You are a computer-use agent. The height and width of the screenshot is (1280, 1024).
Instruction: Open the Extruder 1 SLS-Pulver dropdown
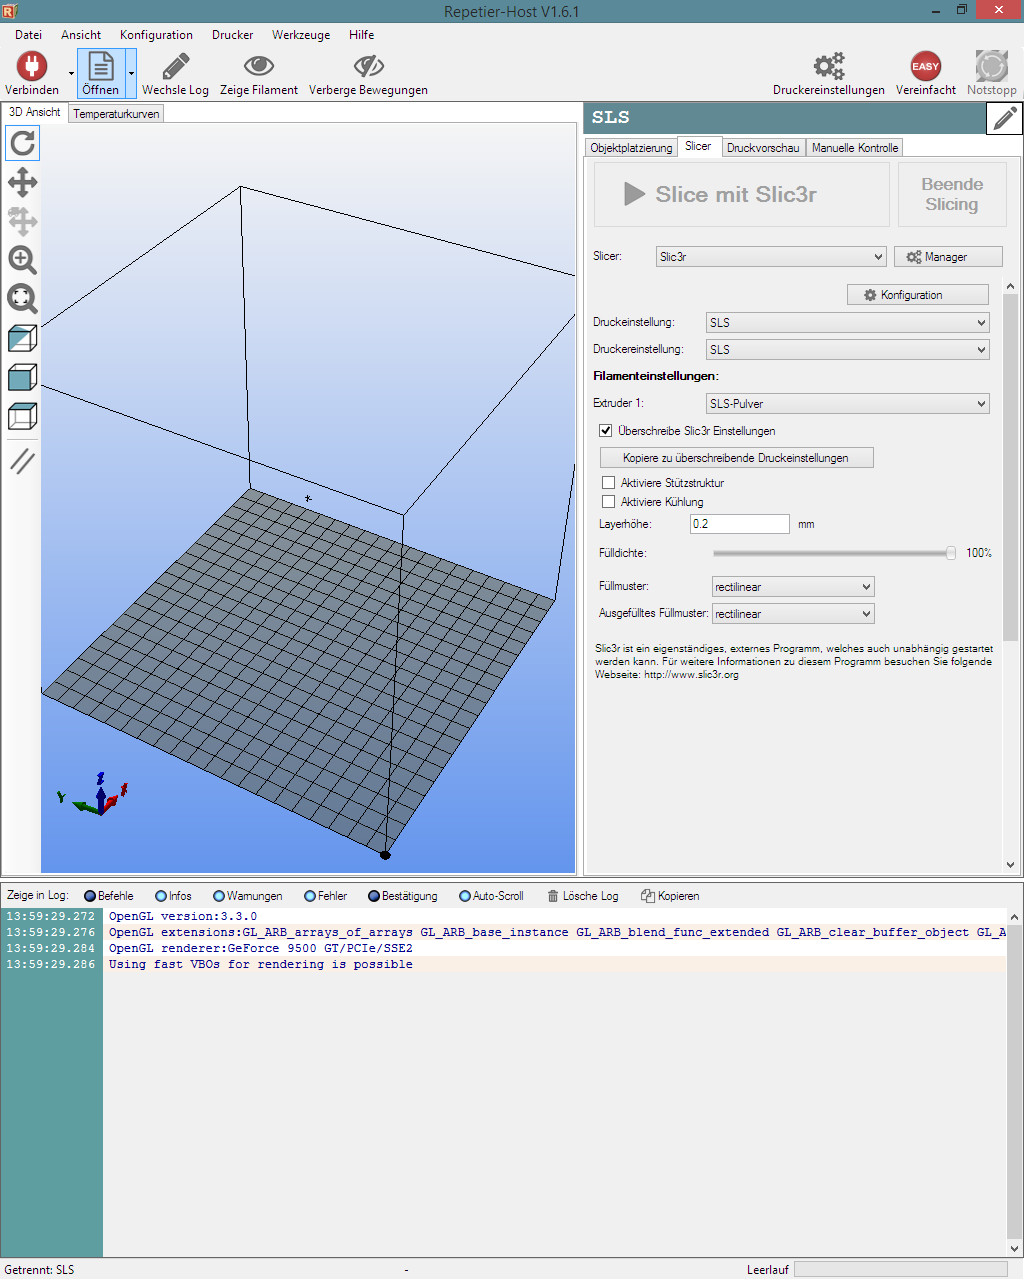(848, 403)
